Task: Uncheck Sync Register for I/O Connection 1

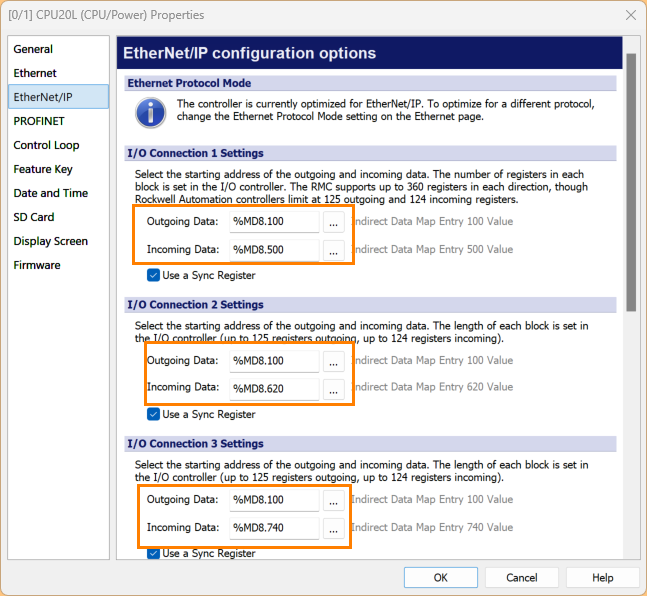Action: tap(153, 275)
